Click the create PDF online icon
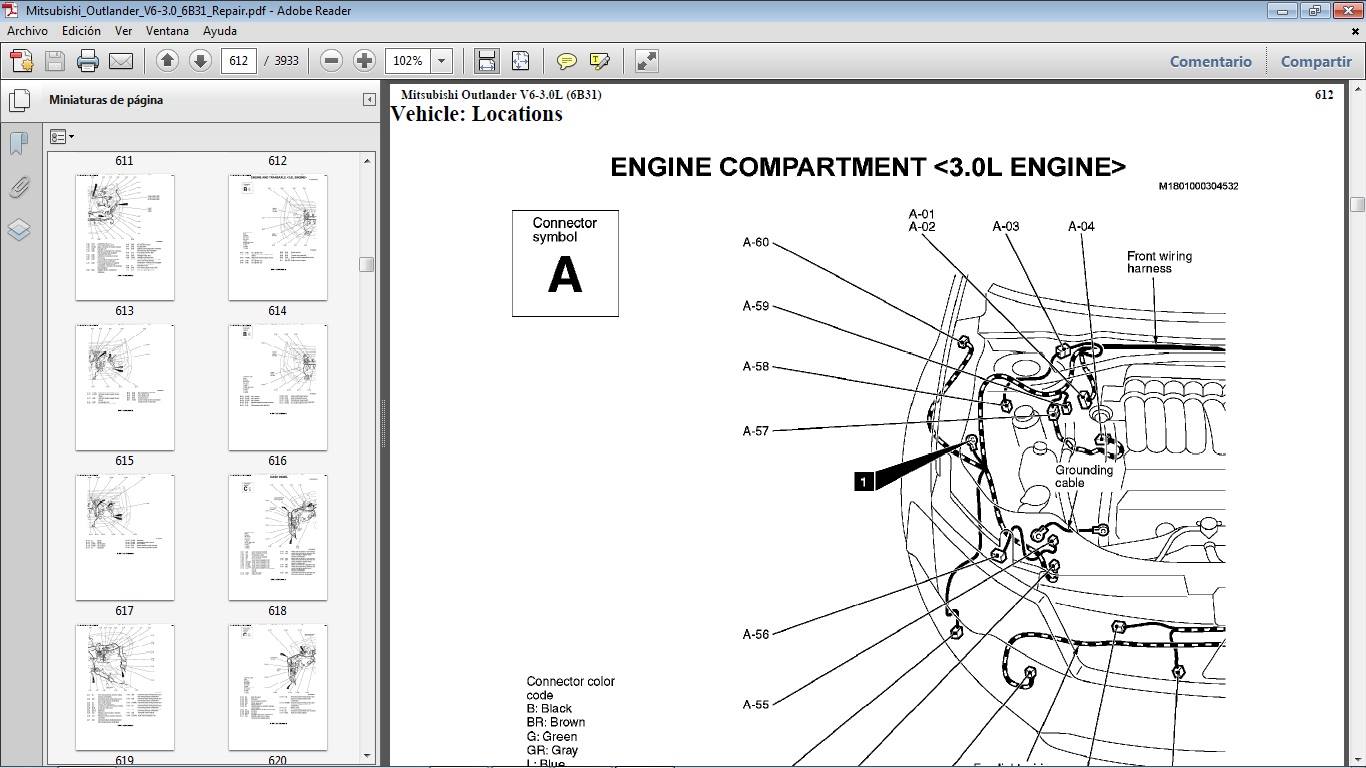 tap(22, 61)
